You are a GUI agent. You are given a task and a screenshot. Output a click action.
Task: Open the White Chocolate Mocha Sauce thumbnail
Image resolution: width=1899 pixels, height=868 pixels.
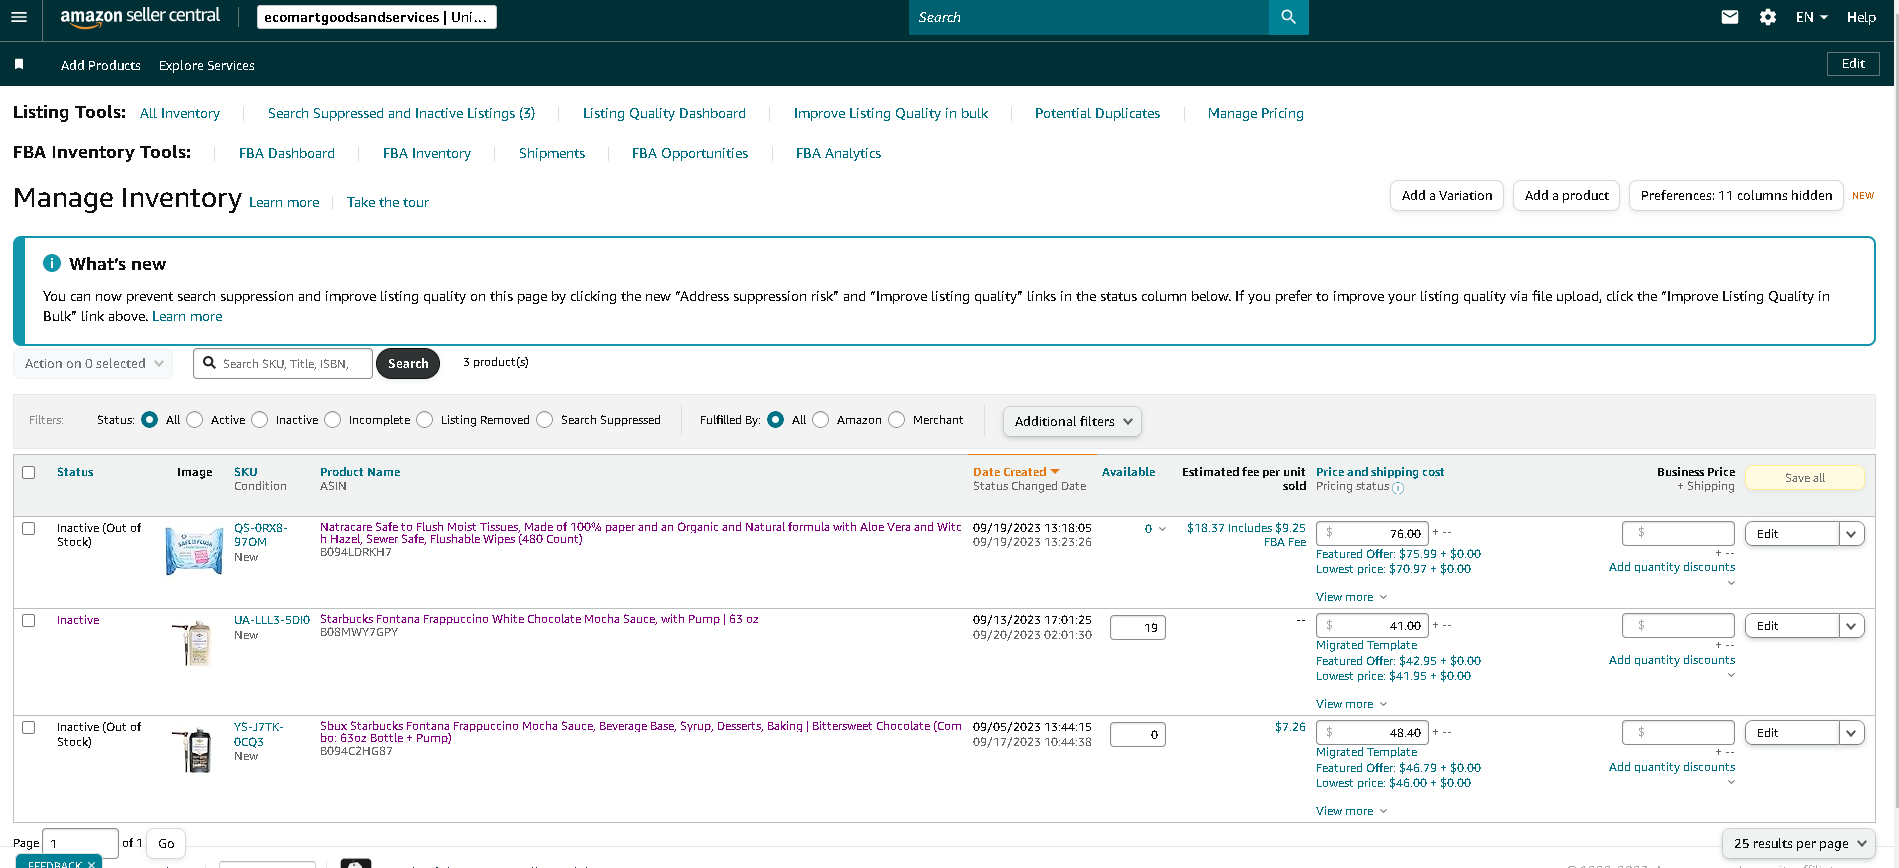pos(194,643)
